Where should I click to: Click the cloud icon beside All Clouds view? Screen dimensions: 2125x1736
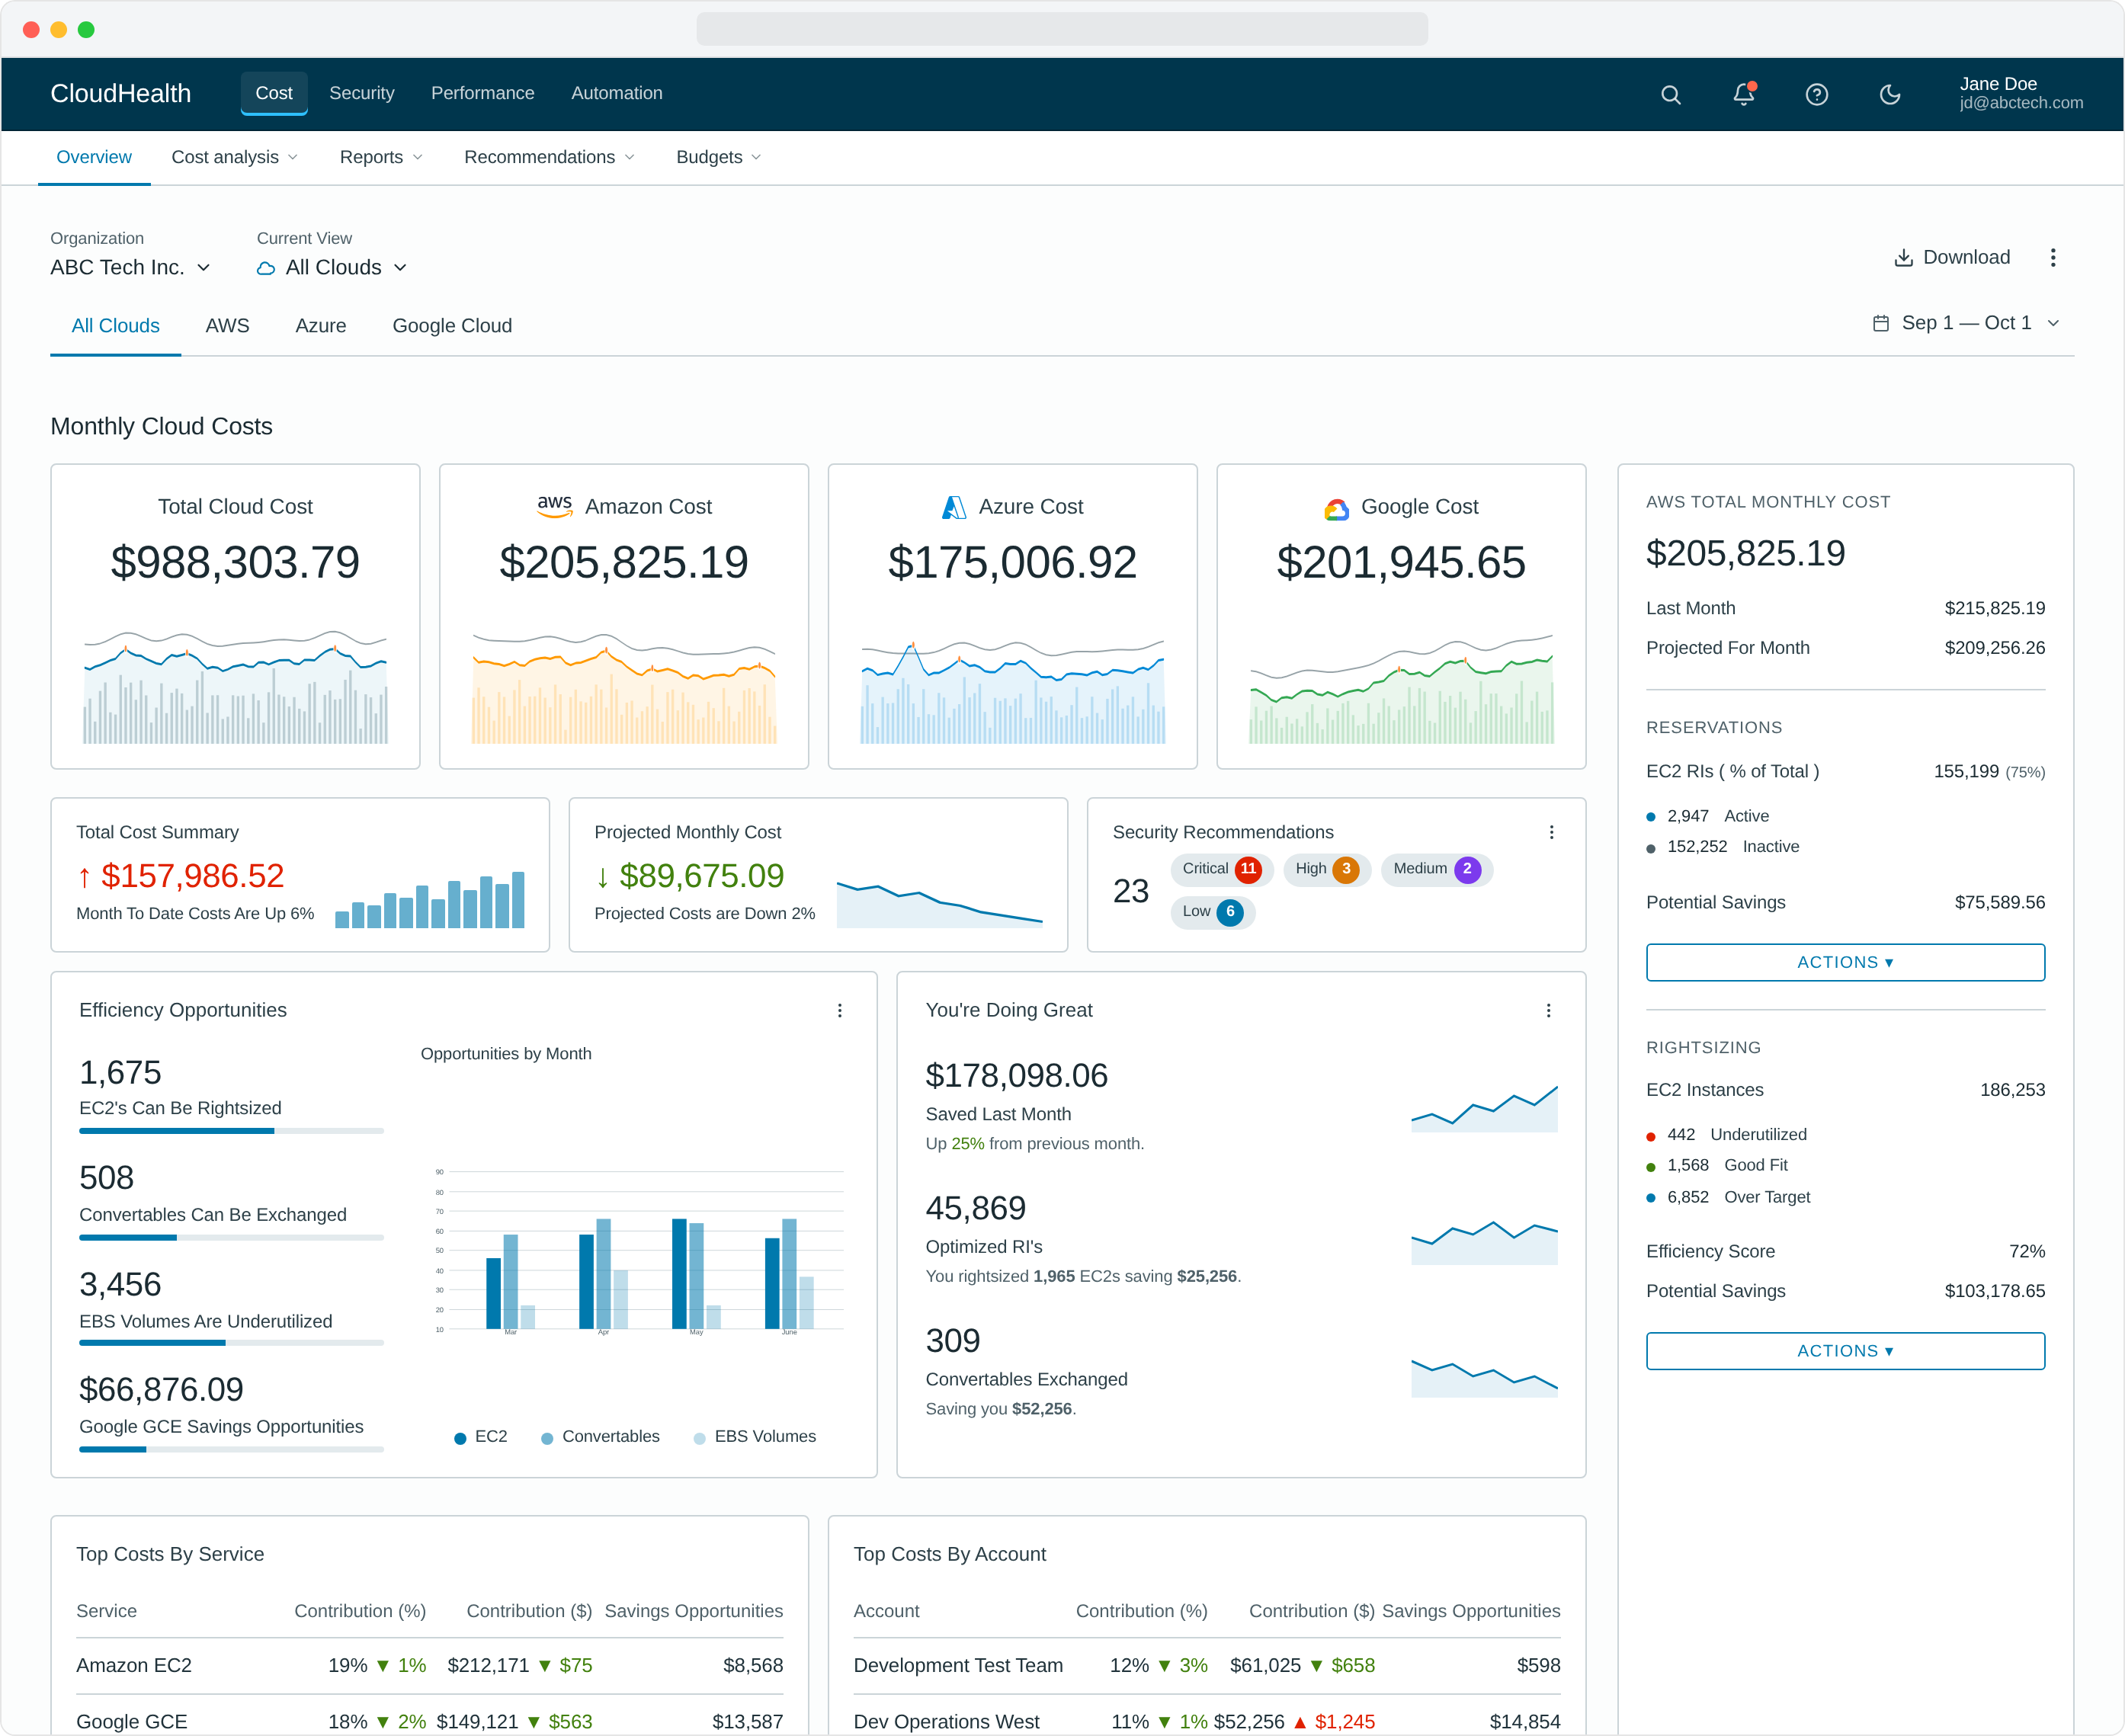pyautogui.click(x=266, y=268)
